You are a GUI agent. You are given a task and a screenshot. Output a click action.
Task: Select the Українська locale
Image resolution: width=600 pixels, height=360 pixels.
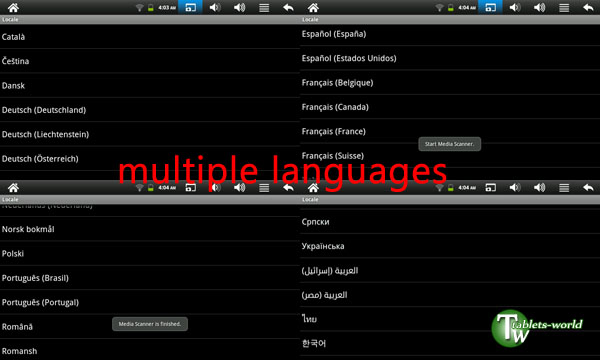(x=450, y=246)
